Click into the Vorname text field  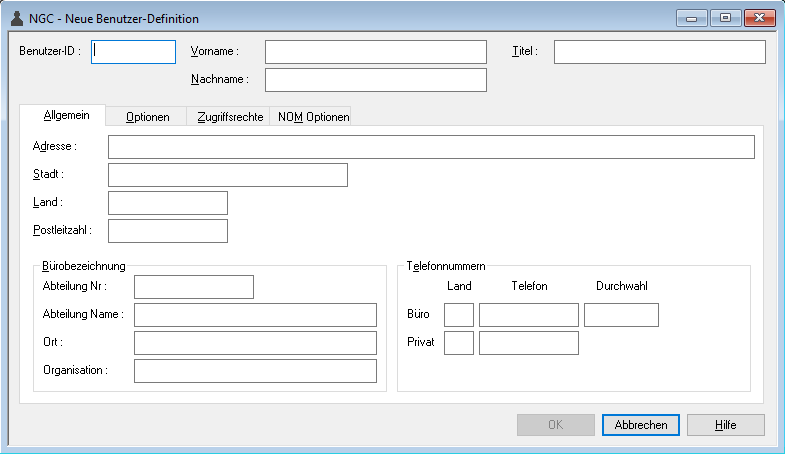(375, 52)
